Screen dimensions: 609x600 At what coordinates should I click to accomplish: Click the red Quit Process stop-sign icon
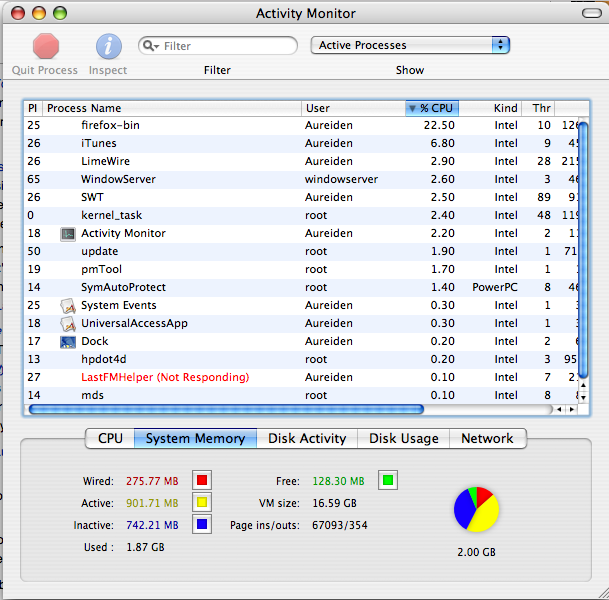[46, 46]
